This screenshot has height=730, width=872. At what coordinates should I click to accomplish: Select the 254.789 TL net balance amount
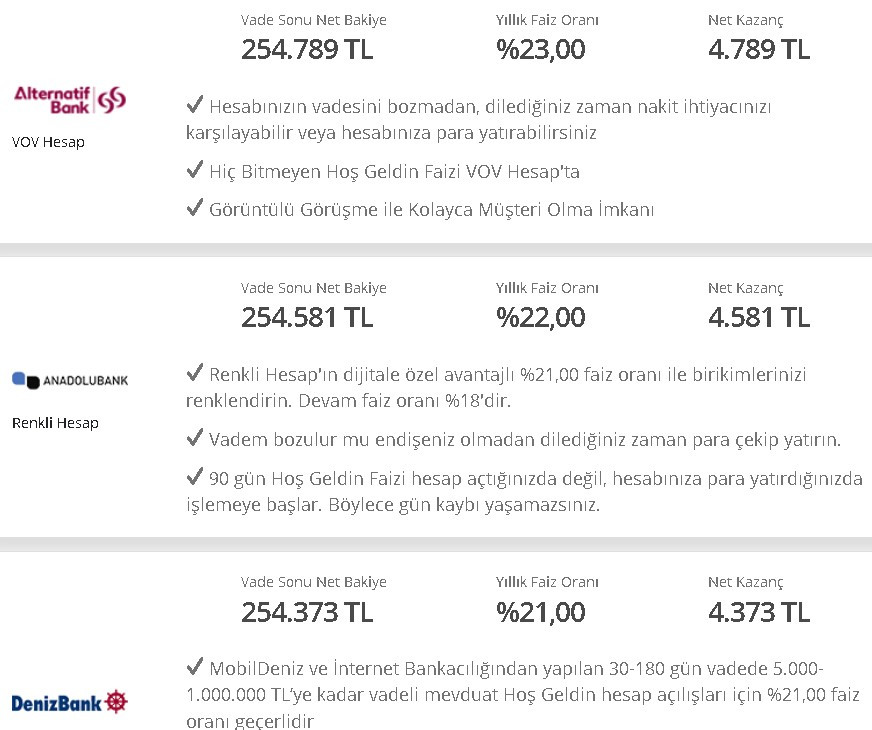coord(307,49)
